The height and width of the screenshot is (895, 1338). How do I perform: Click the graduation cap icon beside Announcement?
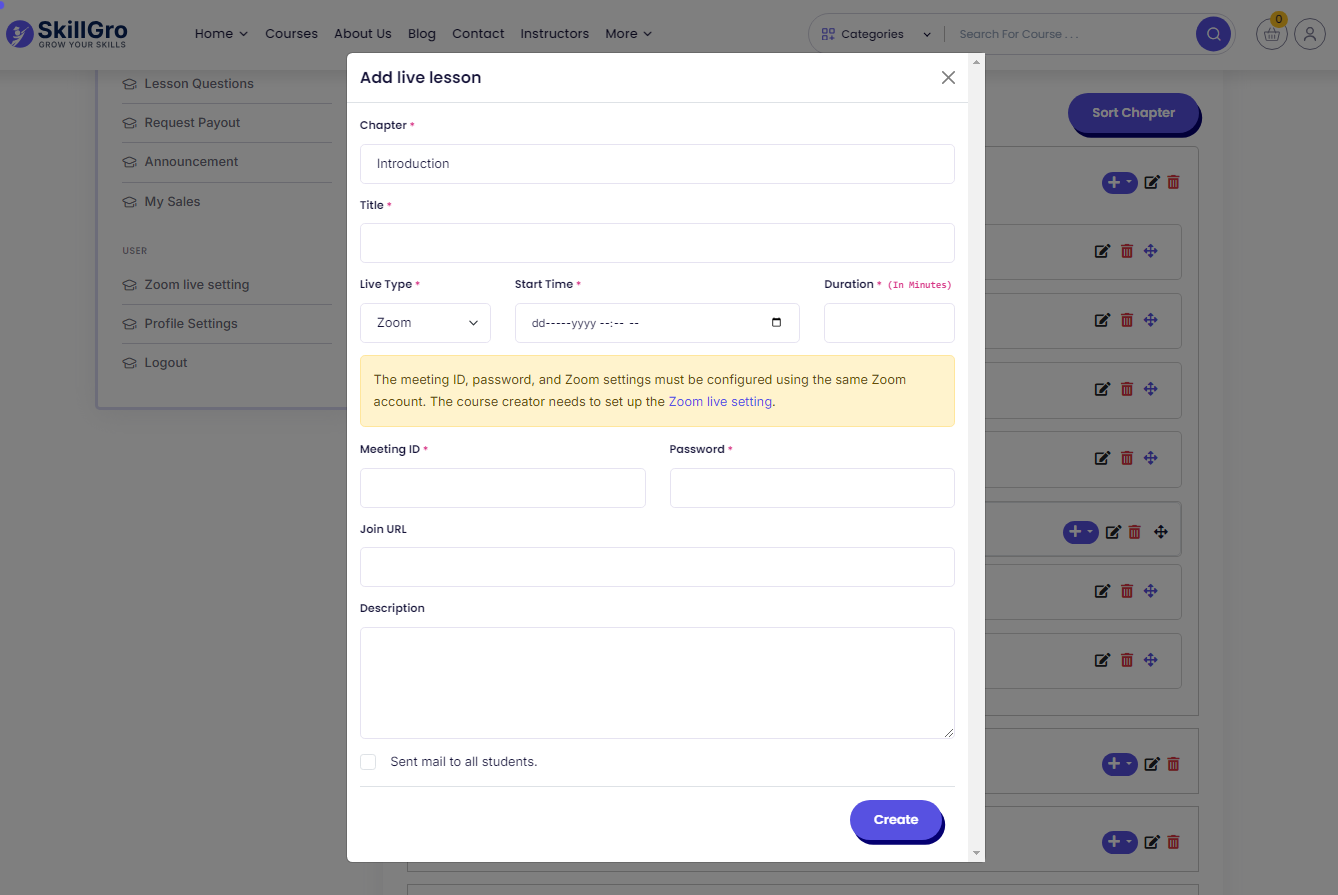129,162
